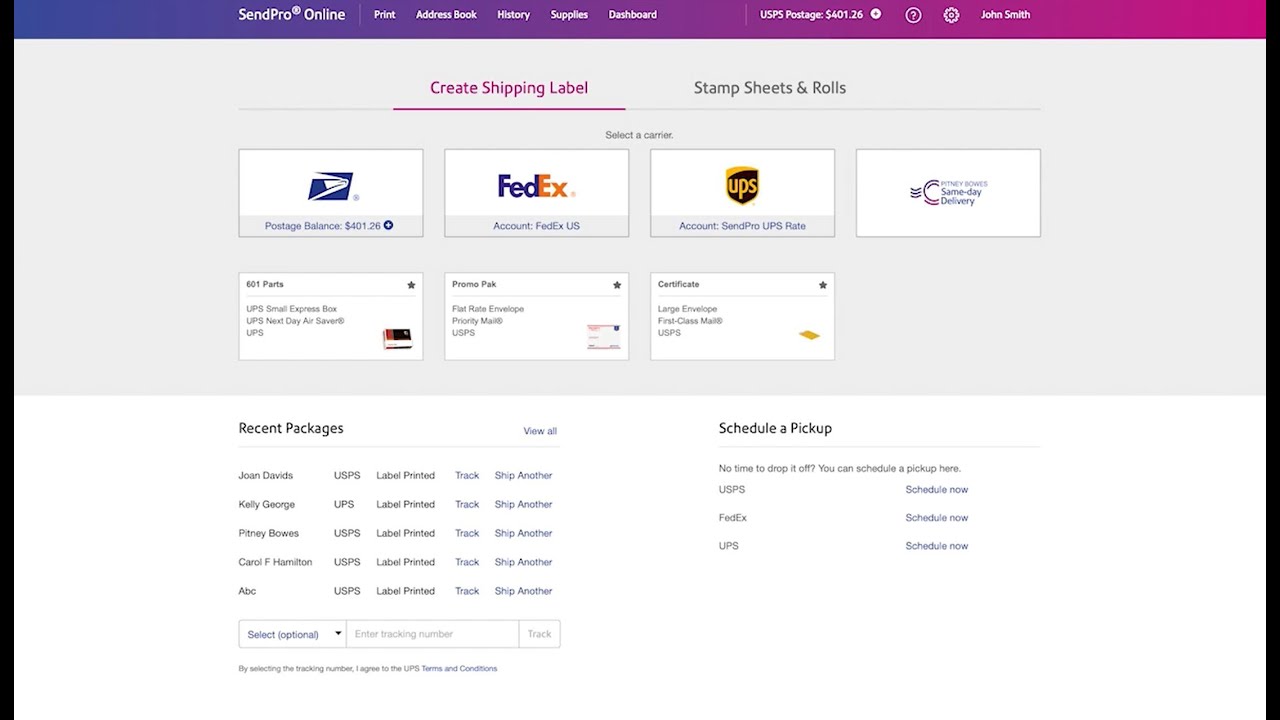Select Pitney Bowes Same-day Delivery carrier

(x=948, y=193)
